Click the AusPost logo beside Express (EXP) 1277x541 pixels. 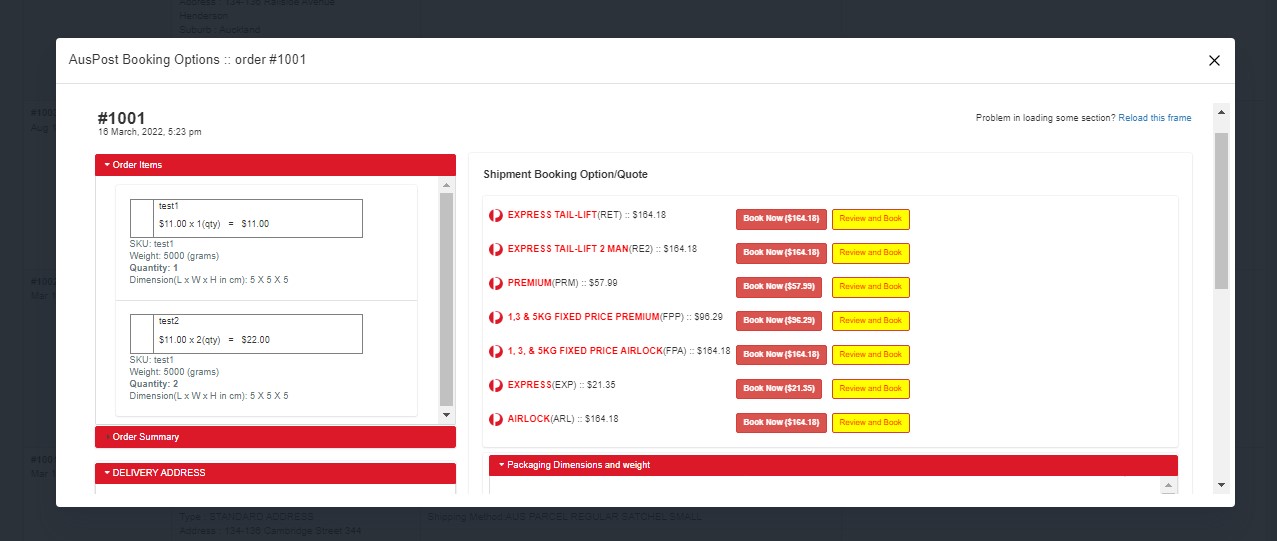click(x=495, y=385)
